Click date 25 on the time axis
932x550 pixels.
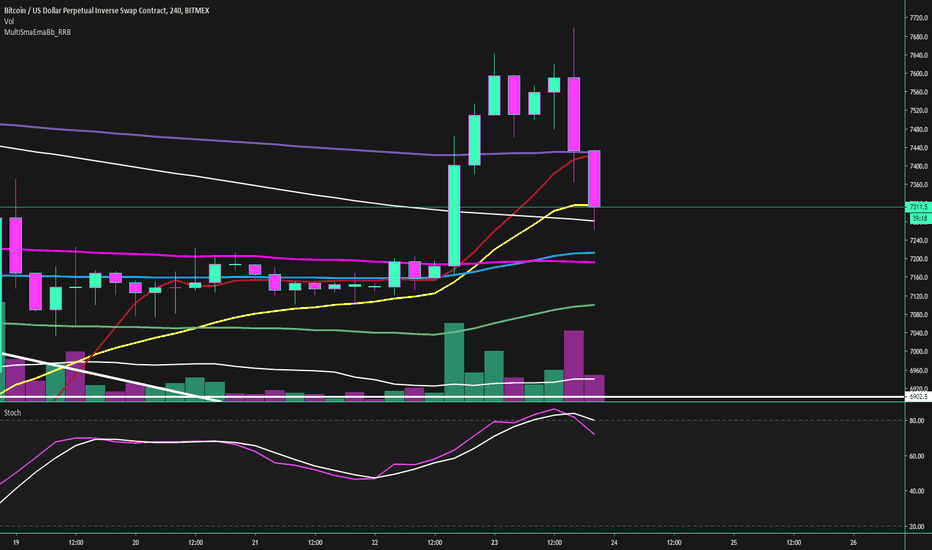pos(733,543)
